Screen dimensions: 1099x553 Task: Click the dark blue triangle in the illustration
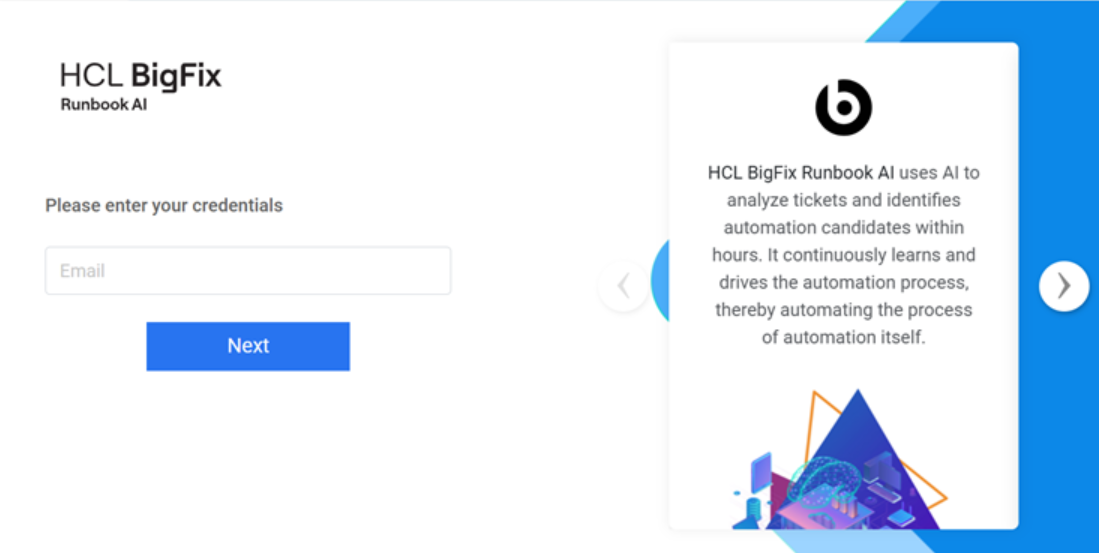pyautogui.click(x=862, y=430)
